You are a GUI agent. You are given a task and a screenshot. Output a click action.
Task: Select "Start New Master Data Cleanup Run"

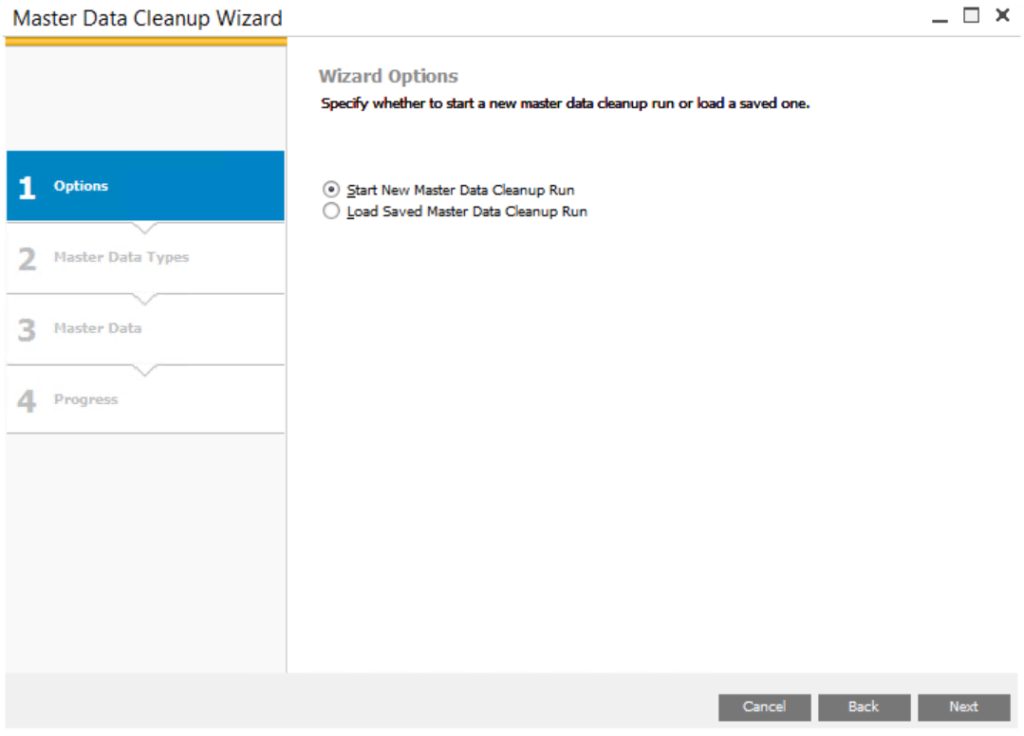tap(331, 189)
